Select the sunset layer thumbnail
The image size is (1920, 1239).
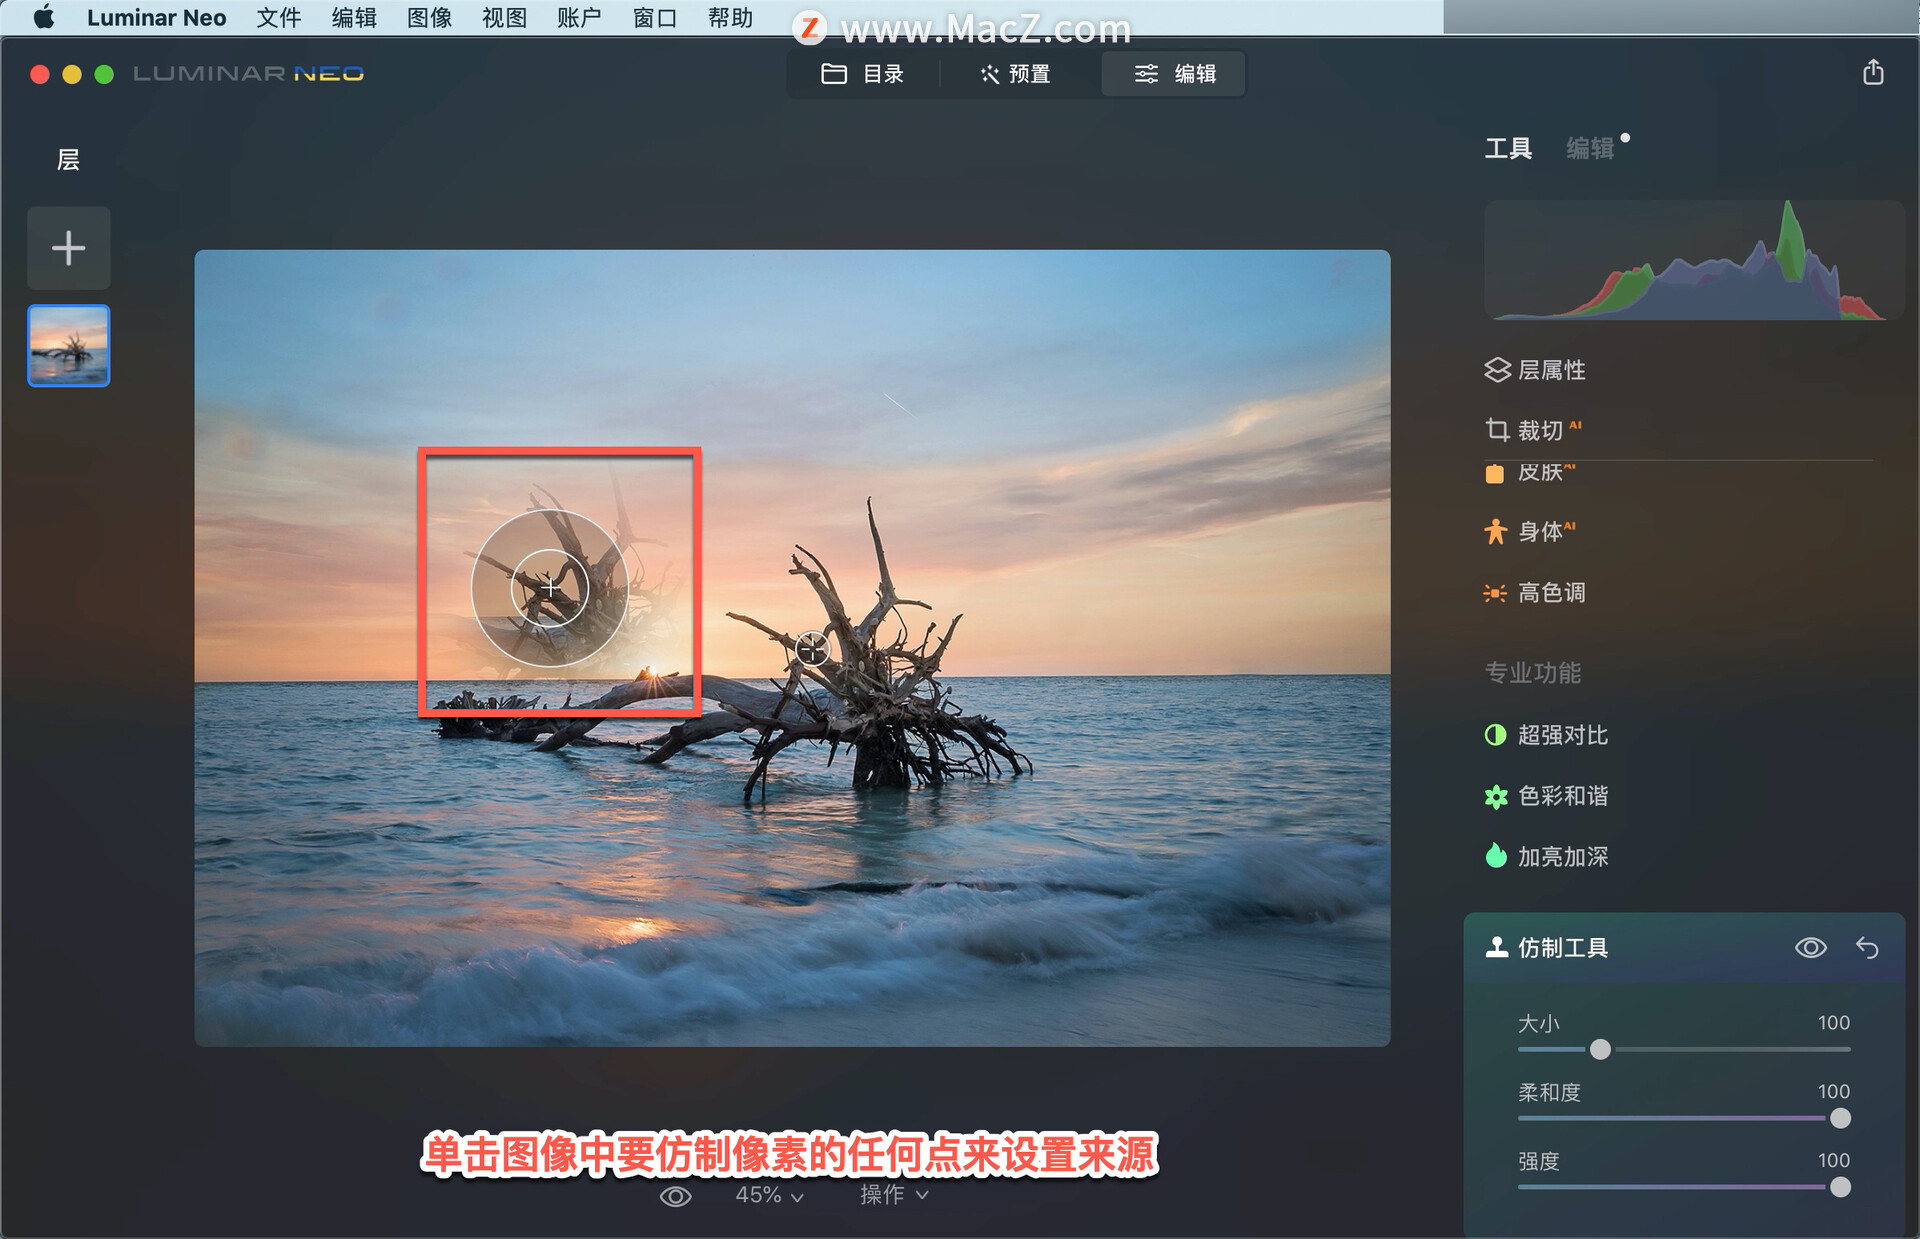(x=69, y=346)
